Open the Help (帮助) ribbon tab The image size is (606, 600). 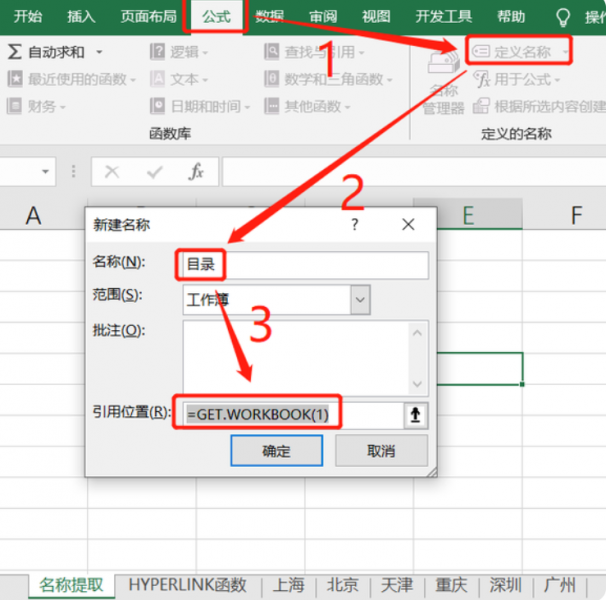tap(511, 17)
